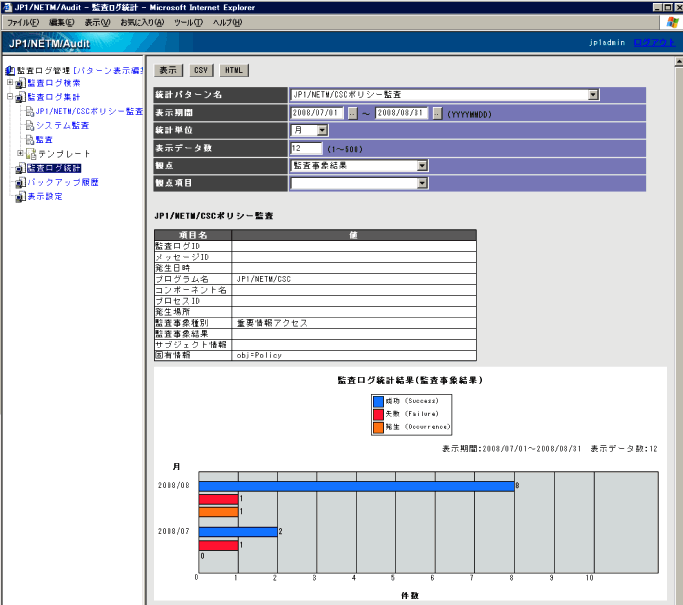
Task: Click the HTML output button
Action: click(234, 70)
